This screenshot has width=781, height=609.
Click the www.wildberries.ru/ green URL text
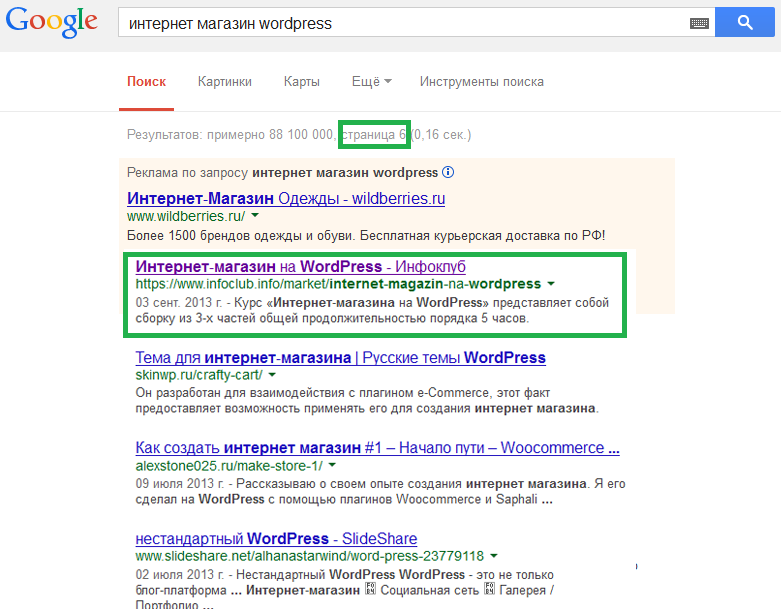coord(186,216)
